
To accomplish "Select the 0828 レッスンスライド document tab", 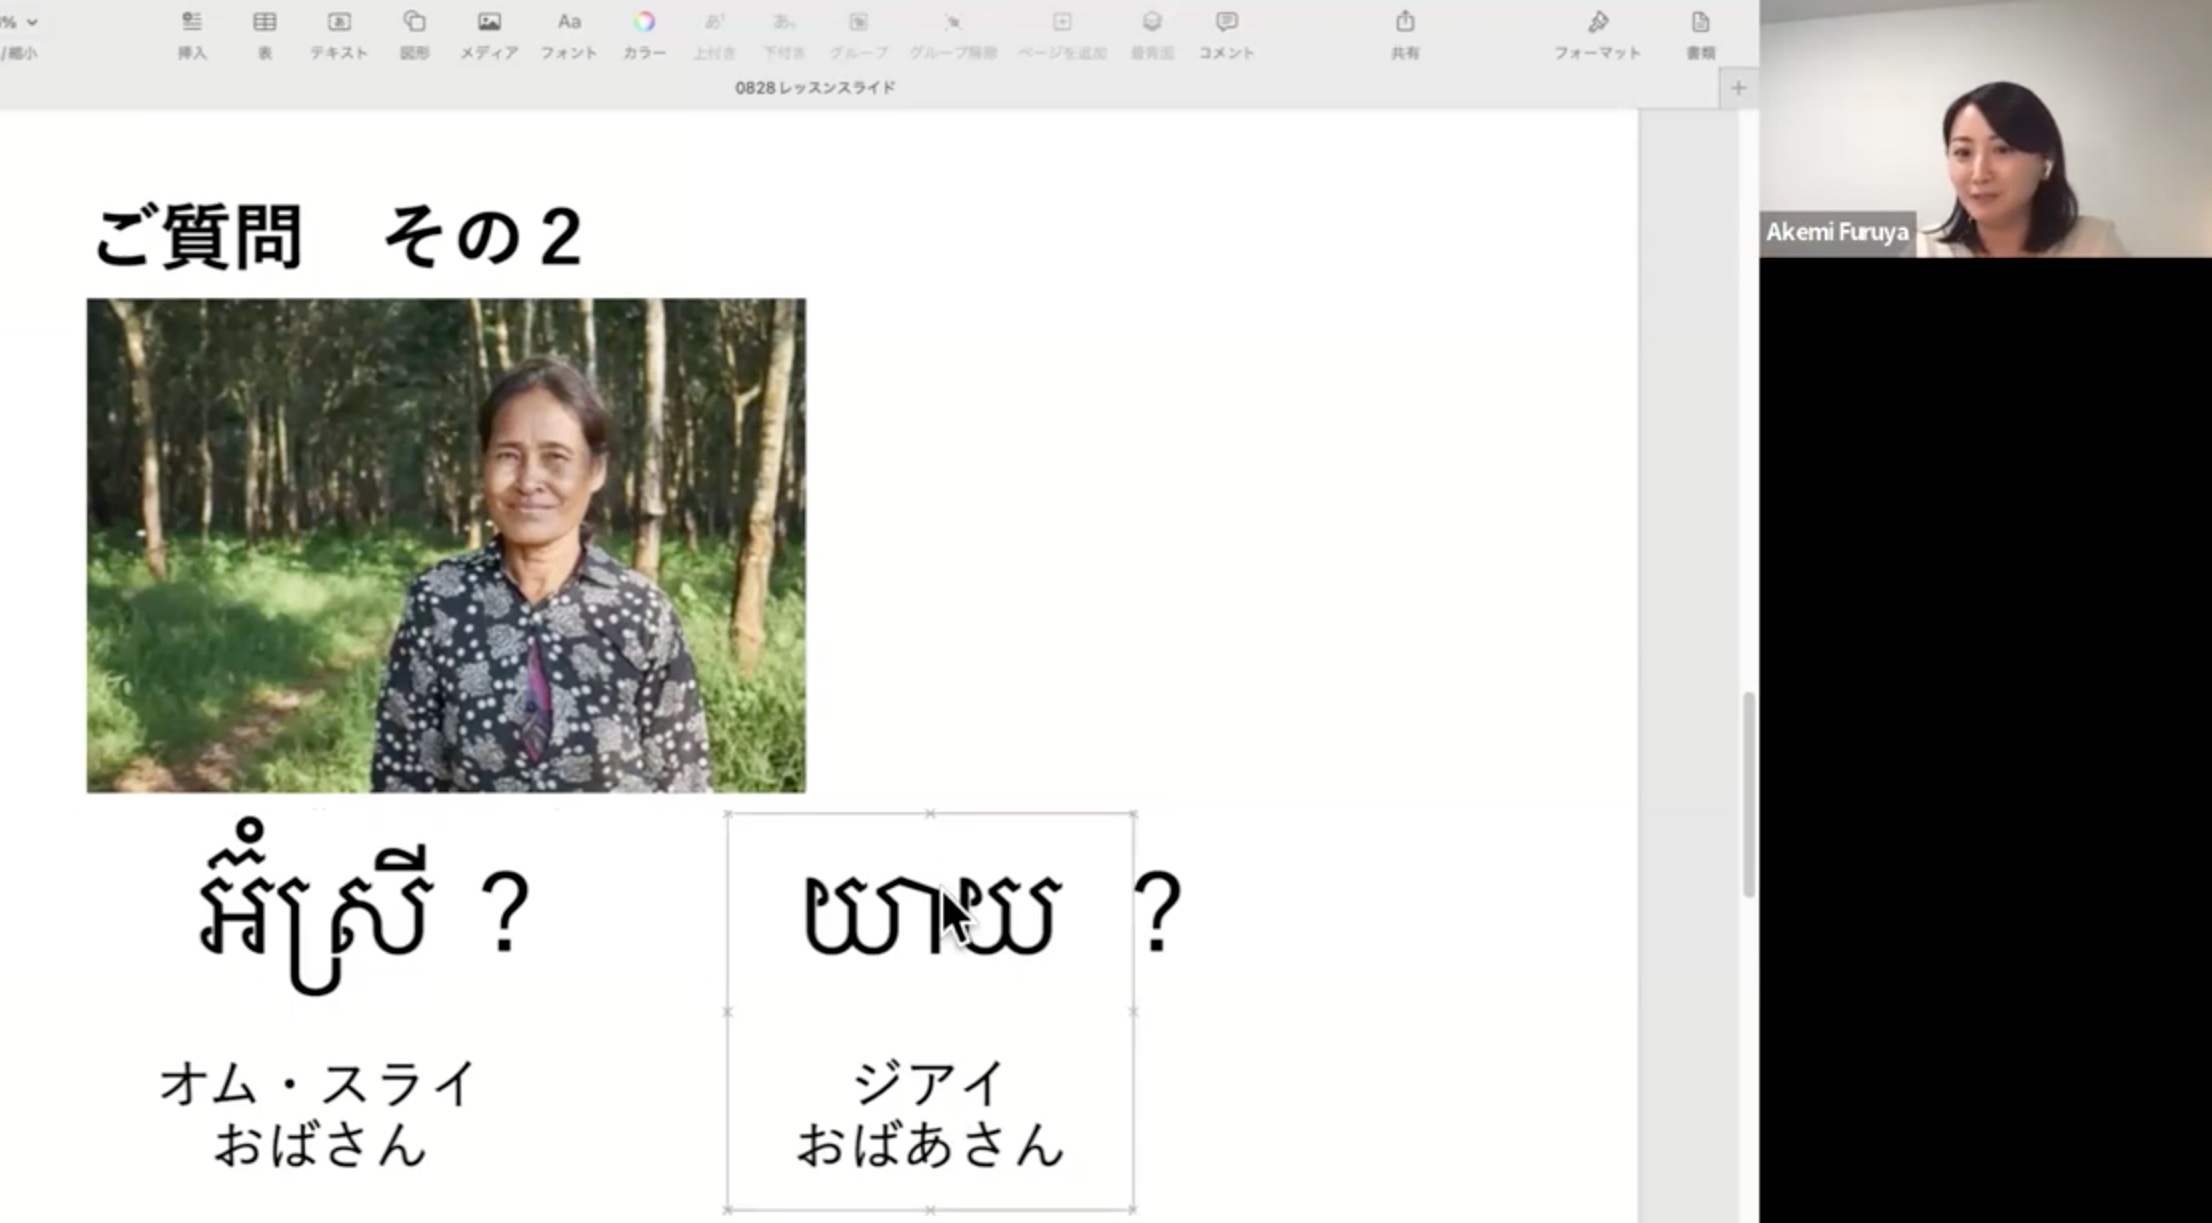I will (x=815, y=88).
